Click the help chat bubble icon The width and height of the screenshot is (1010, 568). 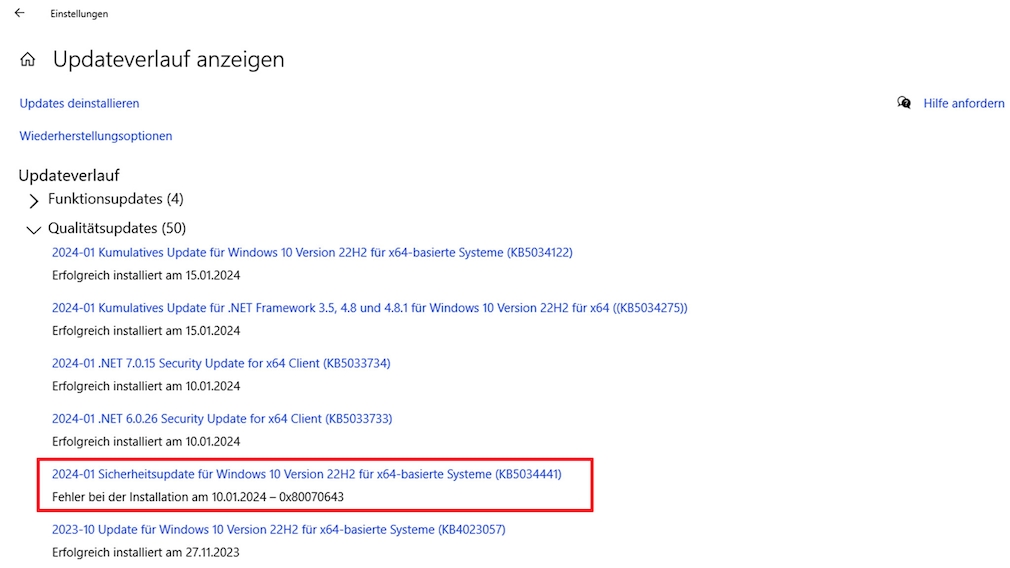pyautogui.click(x=904, y=103)
